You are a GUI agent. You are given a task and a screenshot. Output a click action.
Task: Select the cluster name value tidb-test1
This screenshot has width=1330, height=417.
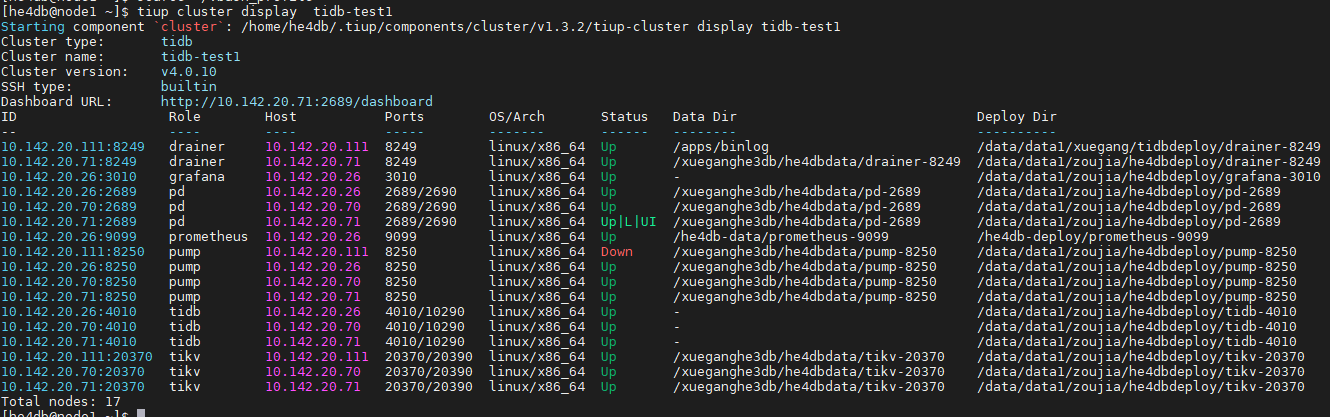201,57
